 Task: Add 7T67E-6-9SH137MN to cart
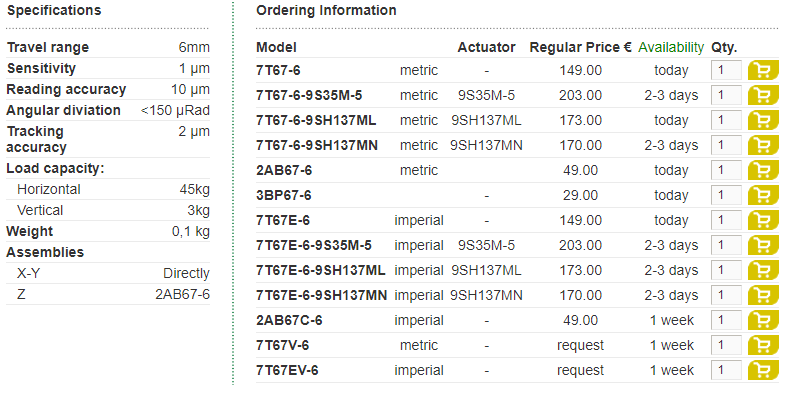pyautogui.click(x=763, y=295)
